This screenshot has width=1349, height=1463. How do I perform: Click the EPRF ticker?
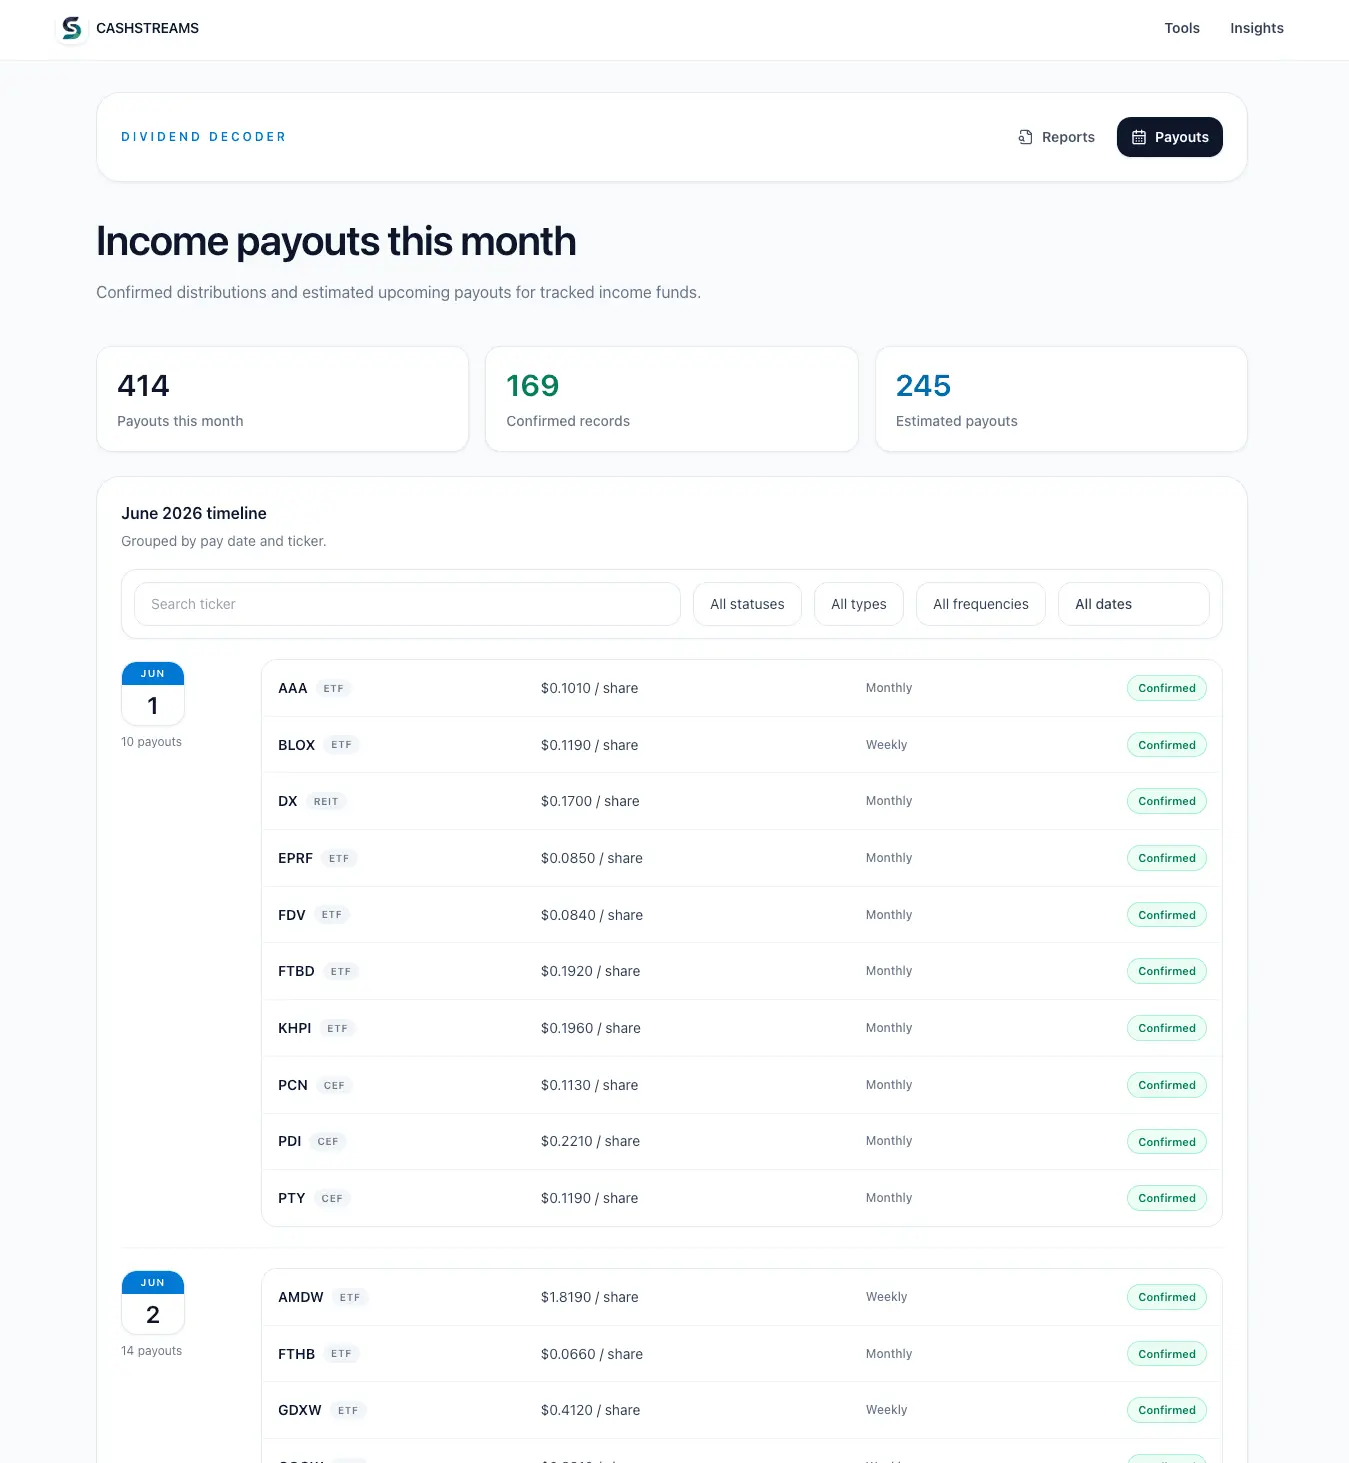coord(295,858)
